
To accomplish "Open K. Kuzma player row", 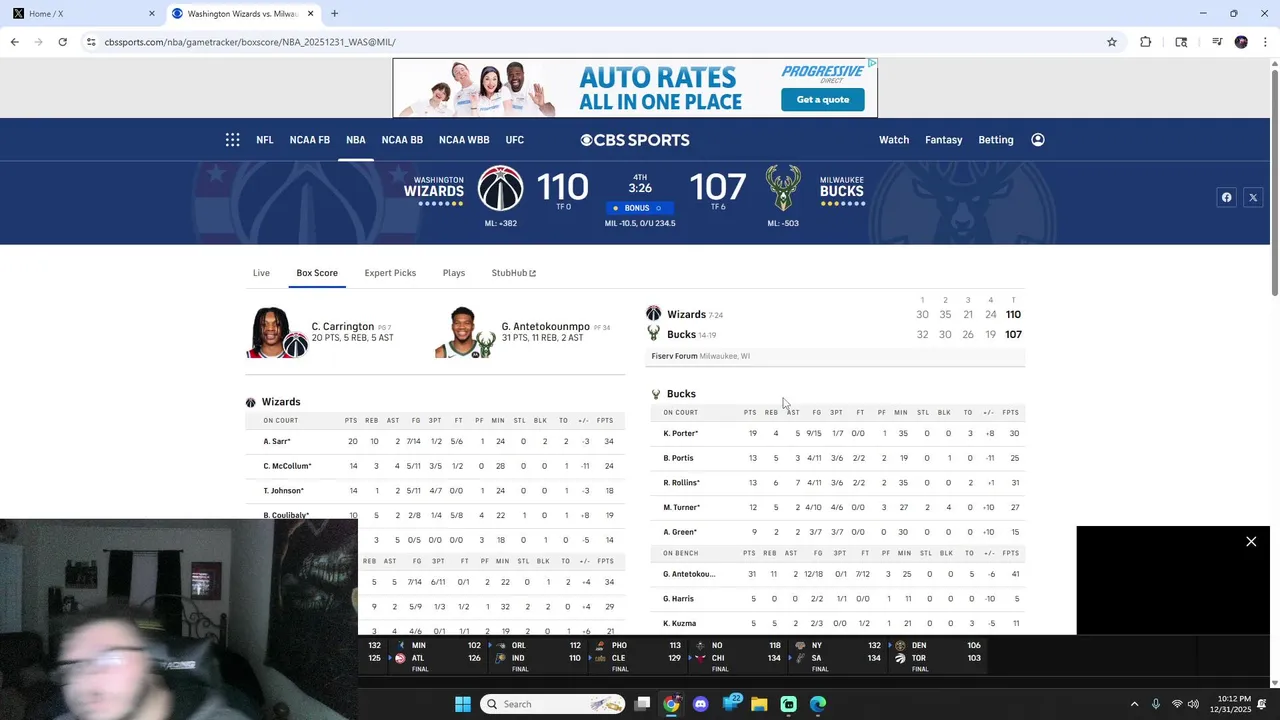I will click(835, 623).
